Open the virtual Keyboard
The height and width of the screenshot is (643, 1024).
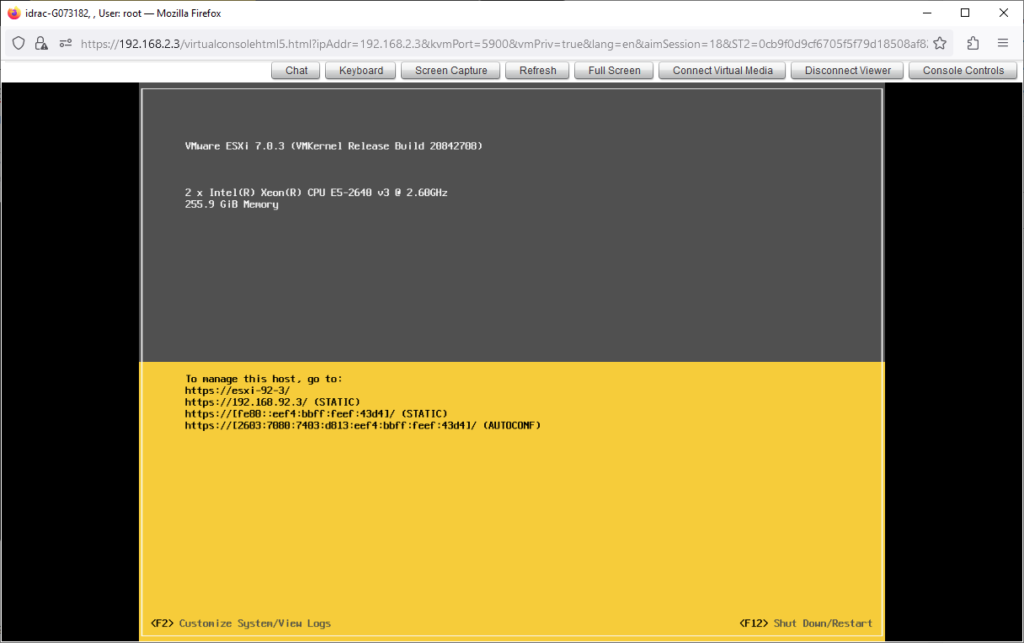tap(361, 70)
